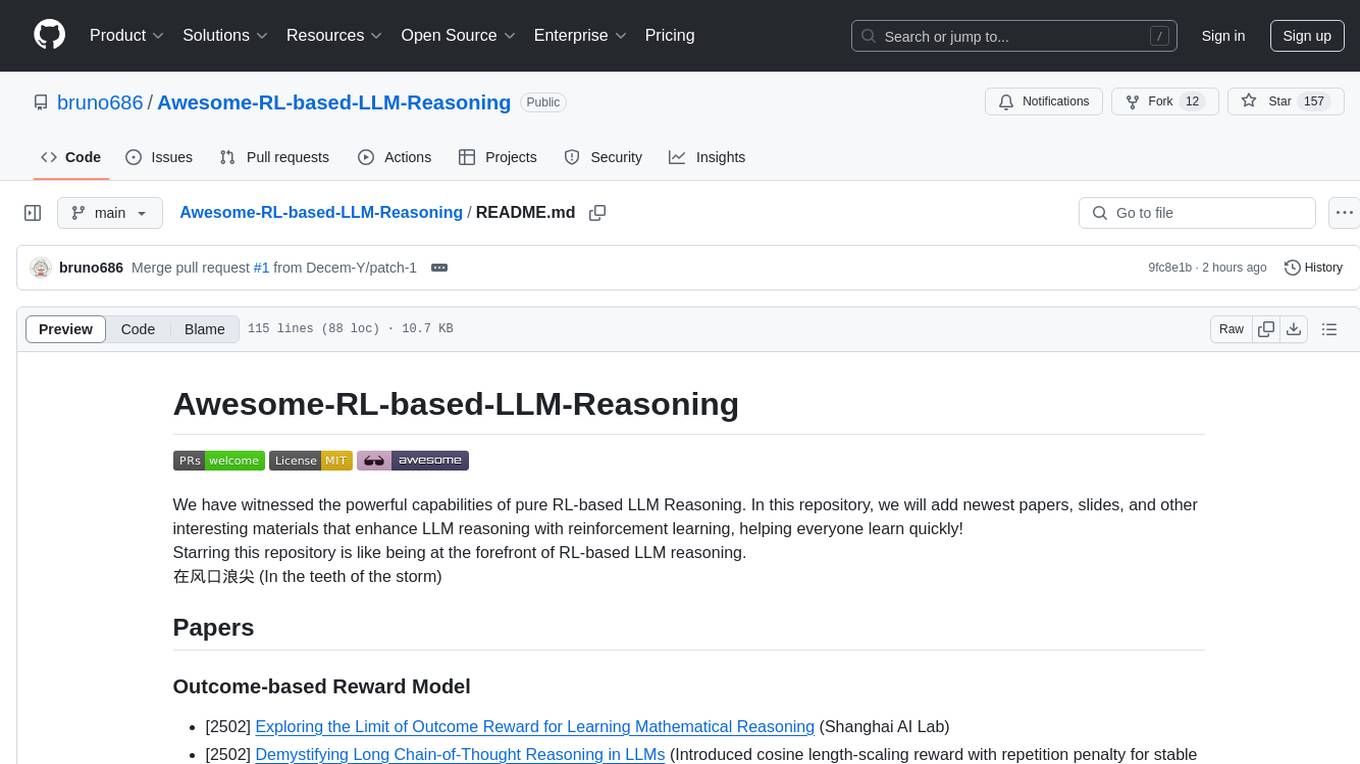Switch to the Issues tab
1360x764 pixels.
(159, 157)
